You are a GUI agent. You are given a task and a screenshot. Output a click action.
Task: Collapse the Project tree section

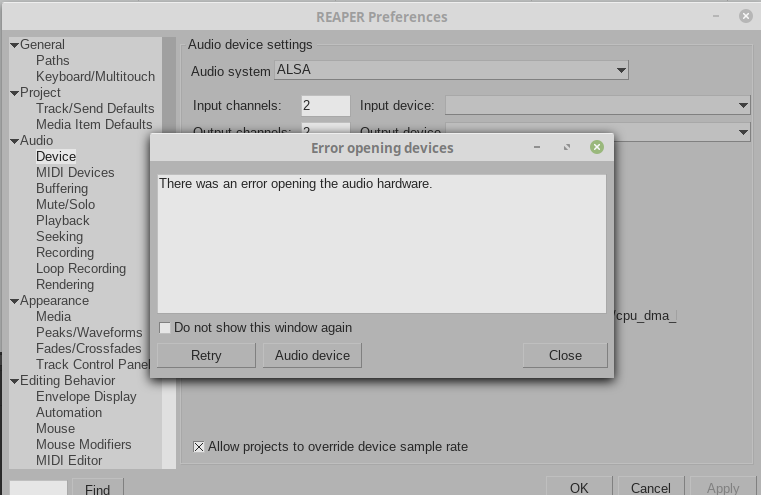tap(15, 93)
